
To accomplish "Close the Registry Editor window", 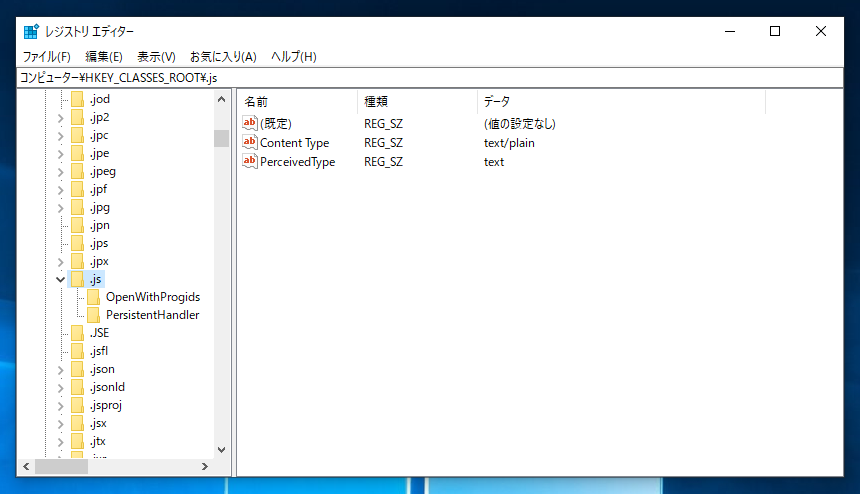I will [821, 31].
